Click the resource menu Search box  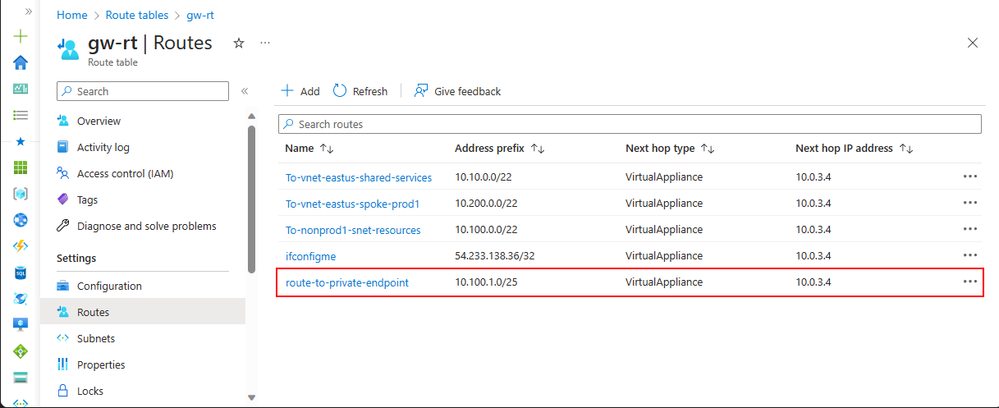[x=143, y=91]
